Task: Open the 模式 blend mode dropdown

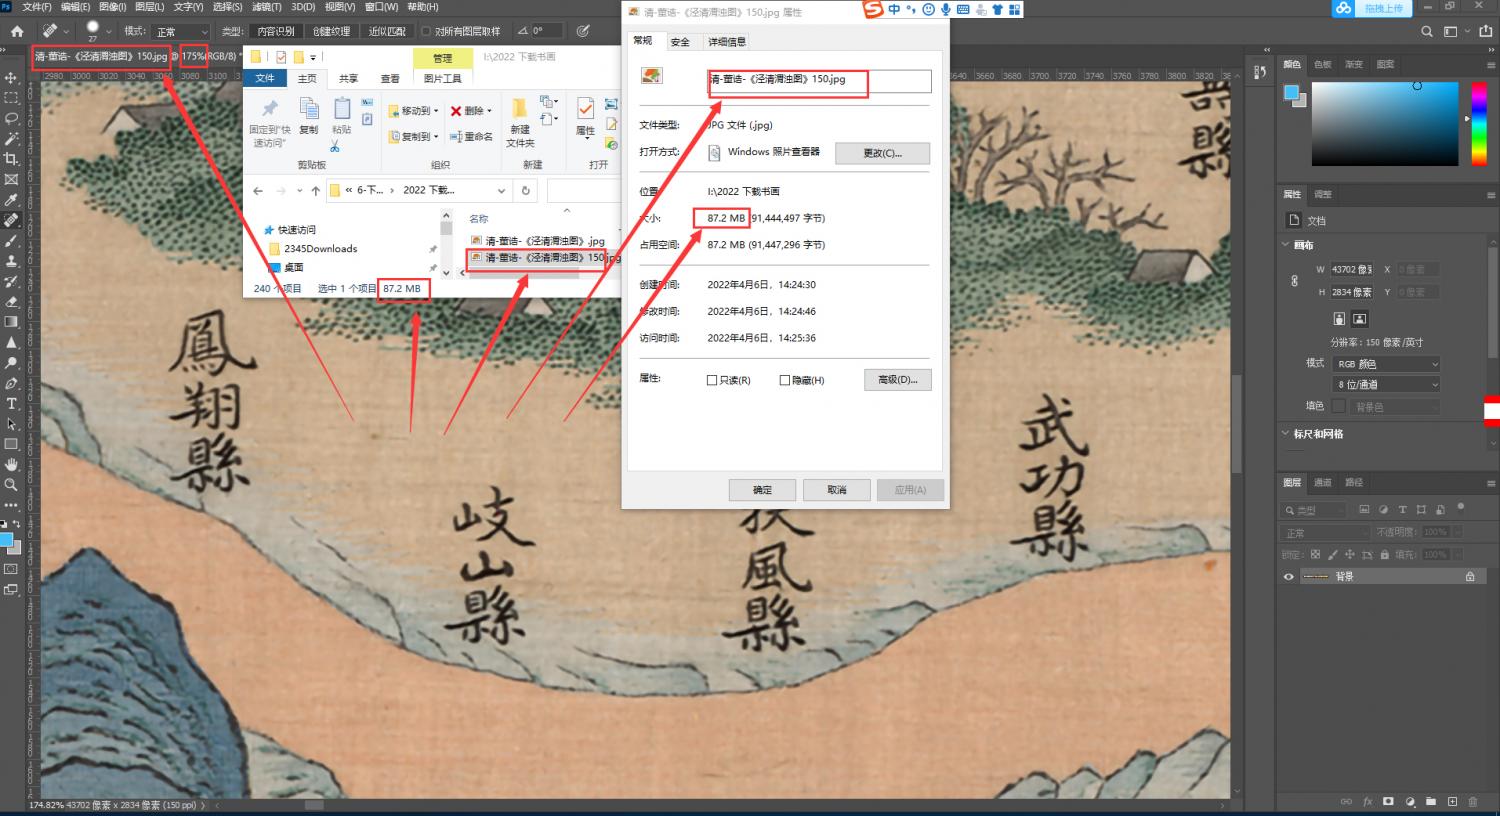Action: click(181, 32)
